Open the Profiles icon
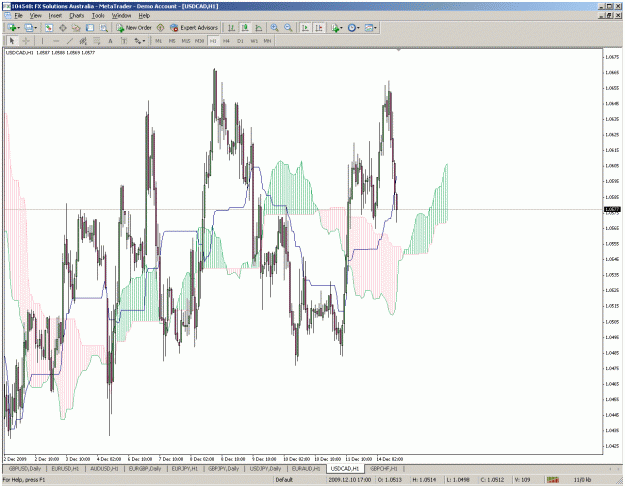 pyautogui.click(x=29, y=28)
